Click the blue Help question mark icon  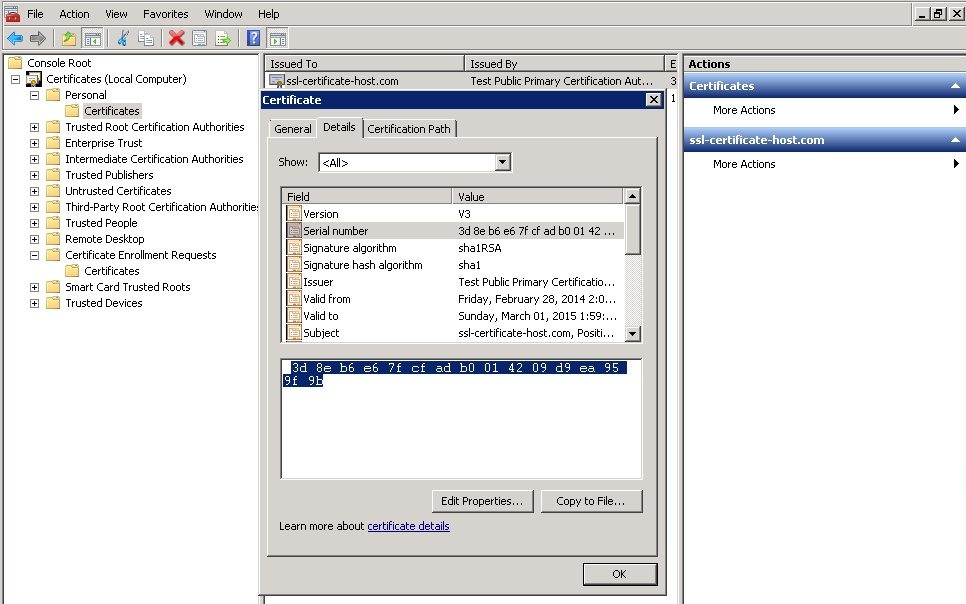tap(254, 38)
